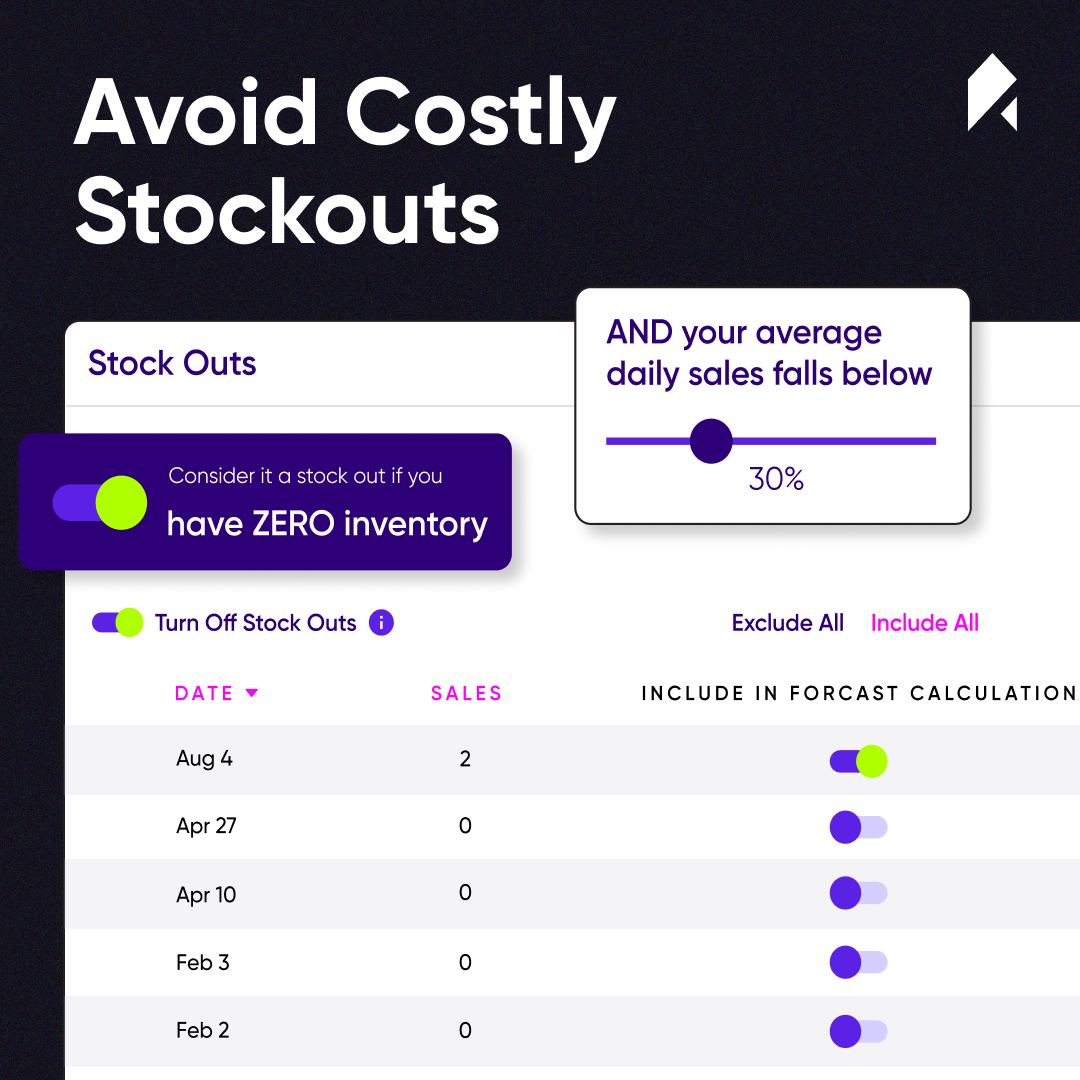1080x1080 pixels.
Task: Click the 30% slider value label
Action: [x=776, y=479]
